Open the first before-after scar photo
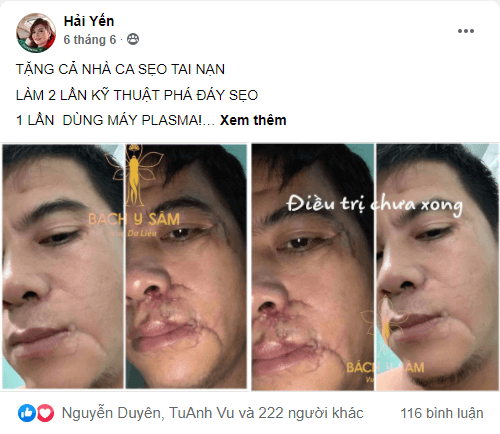The width and height of the screenshot is (500, 434). tap(125, 266)
